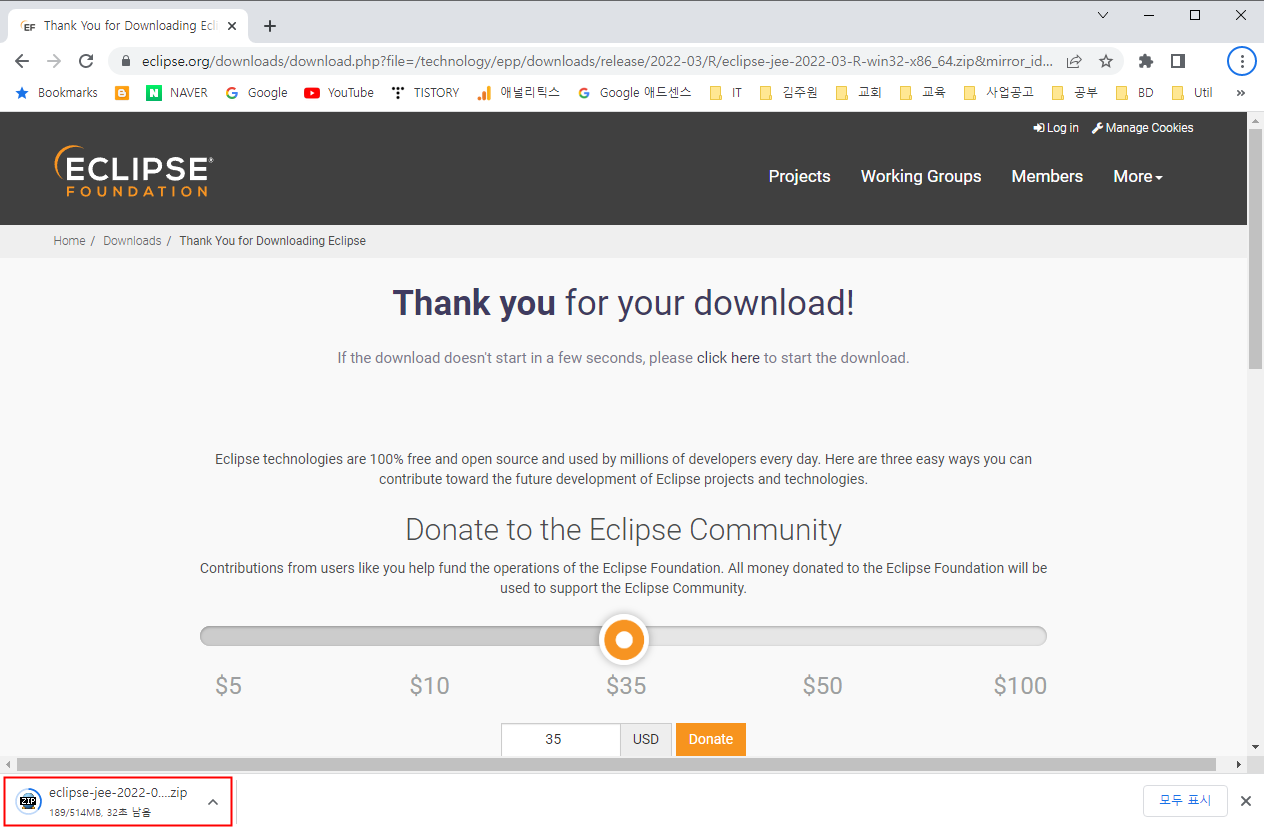This screenshot has height=830, width=1264.
Task: Close the downloads bar with X
Action: click(x=1246, y=801)
